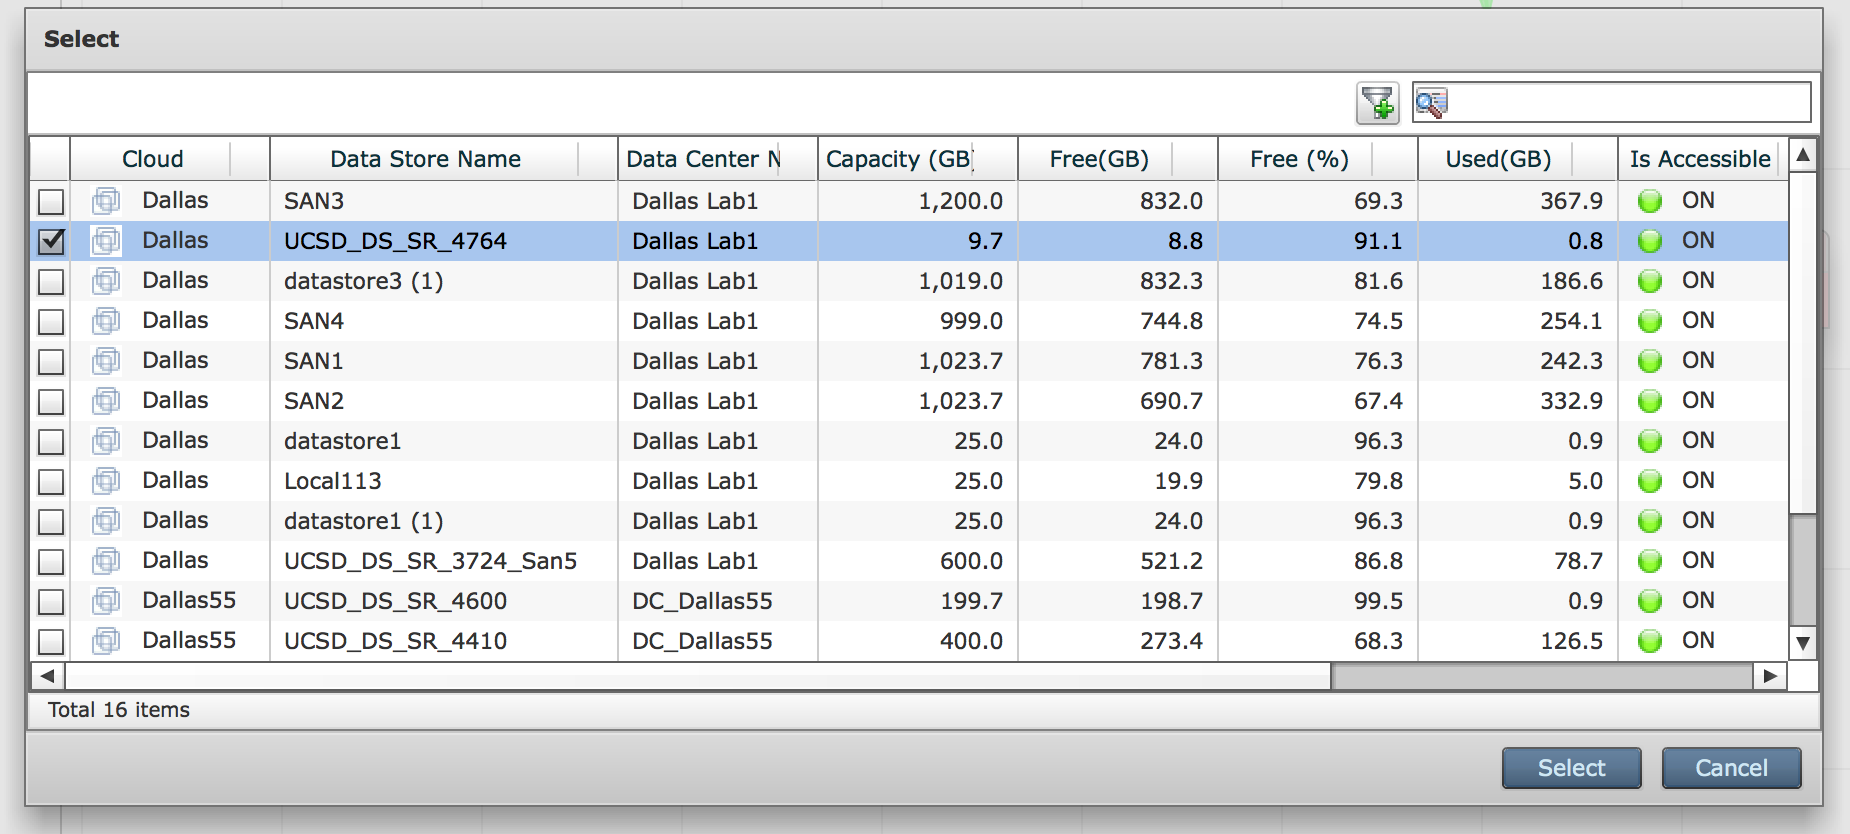The width and height of the screenshot is (1850, 834).
Task: Check the Local113 row checkbox
Action: click(51, 482)
